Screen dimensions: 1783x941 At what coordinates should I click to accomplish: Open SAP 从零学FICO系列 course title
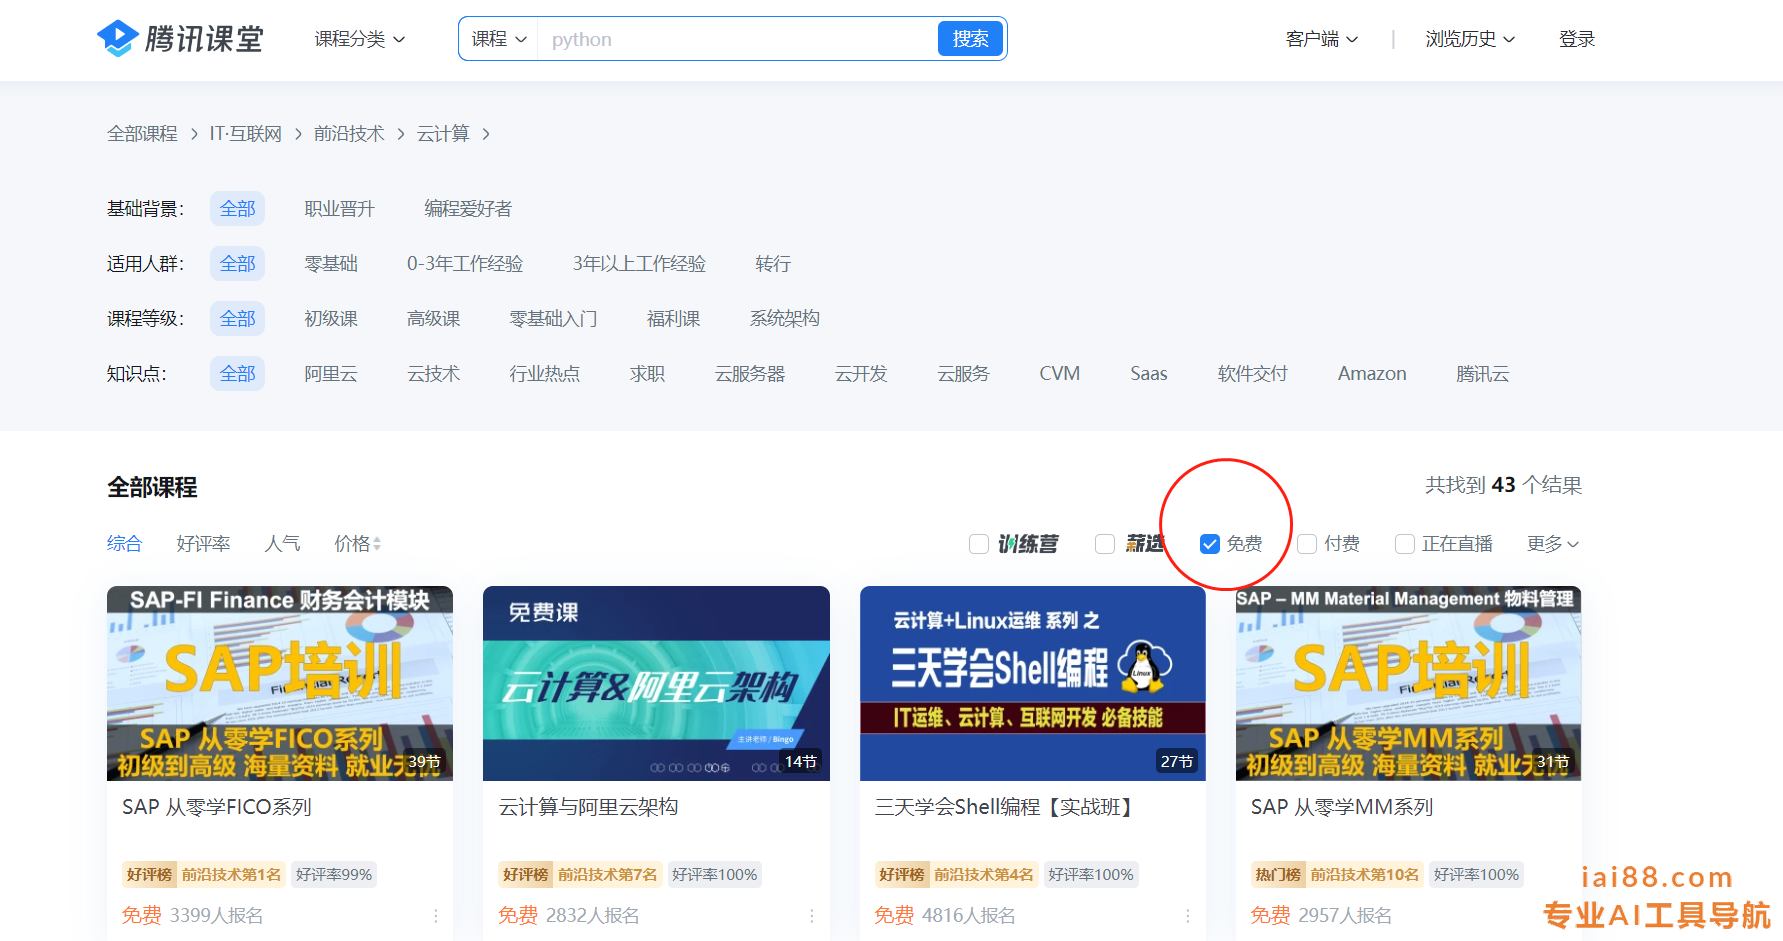pyautogui.click(x=217, y=807)
